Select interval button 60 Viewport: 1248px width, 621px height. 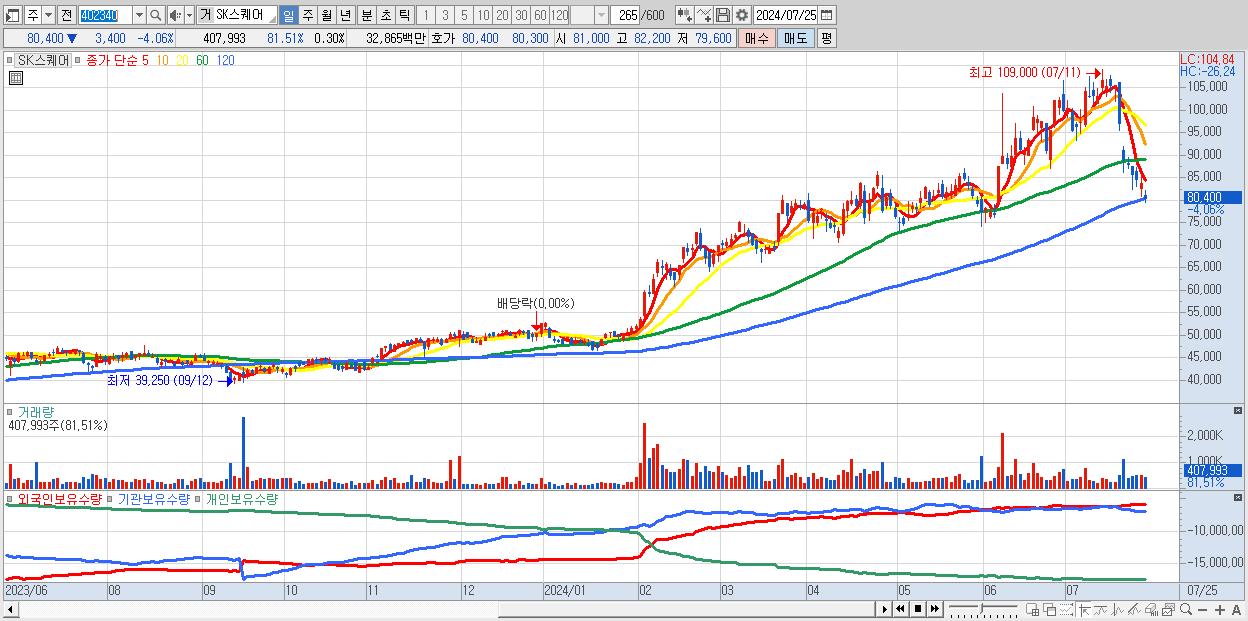[540, 16]
